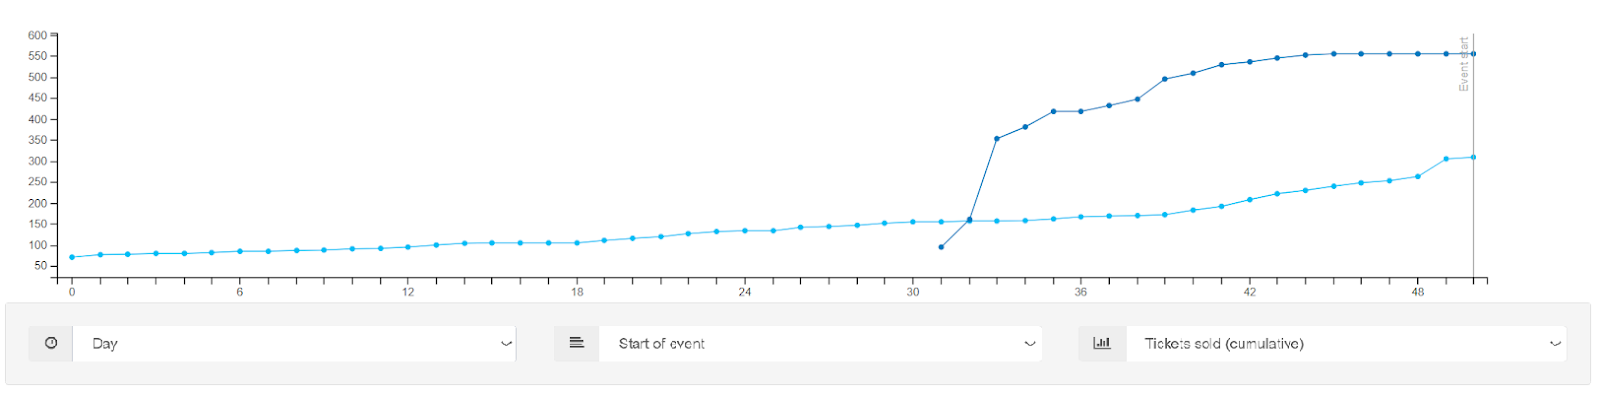
Task: Click the last light blue point at the event start line
Action: pyautogui.click(x=1473, y=157)
